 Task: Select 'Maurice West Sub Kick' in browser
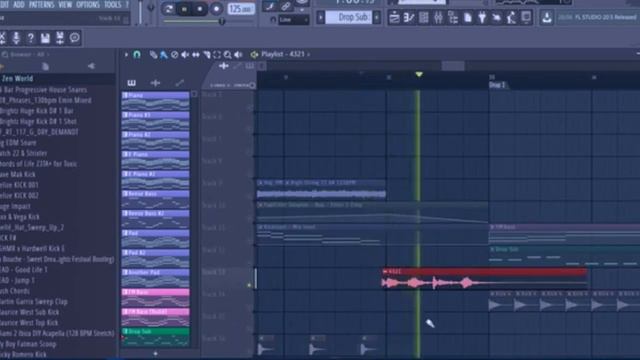[x=29, y=312]
